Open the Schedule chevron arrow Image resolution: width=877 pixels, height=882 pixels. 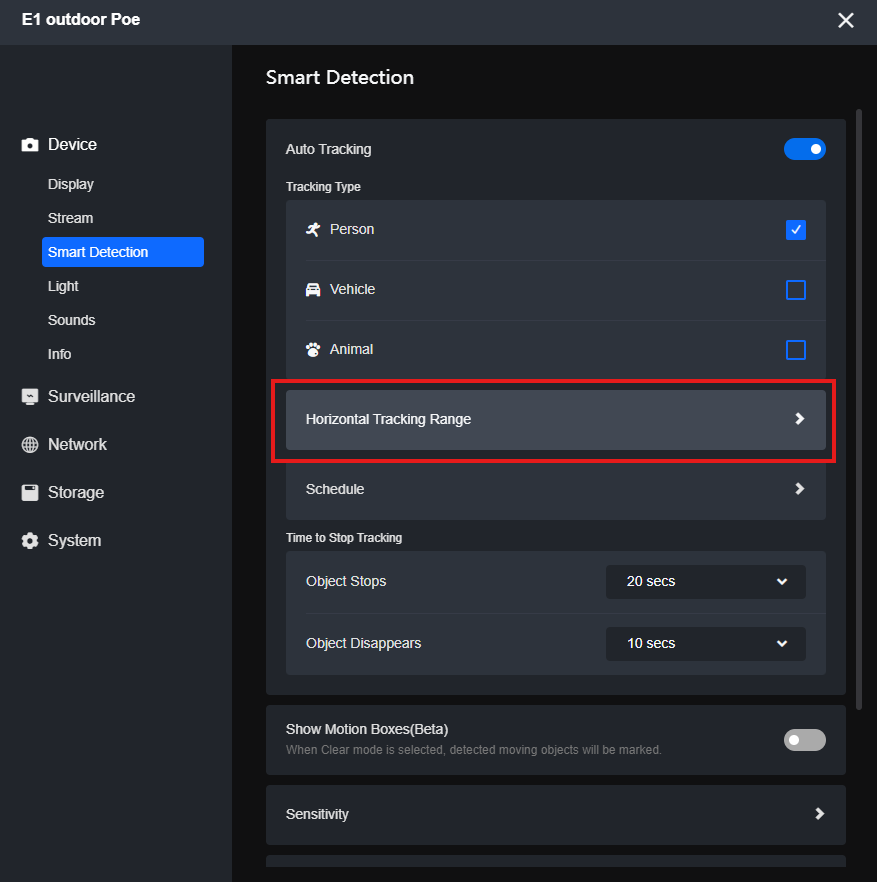coord(799,489)
